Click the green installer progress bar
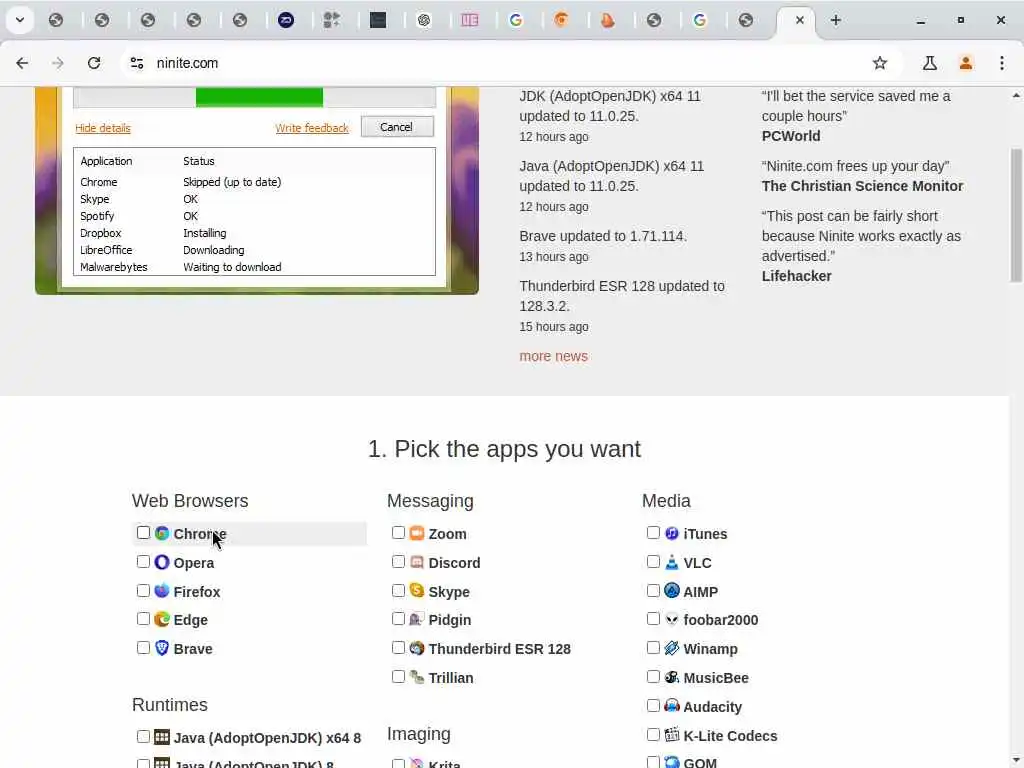 click(x=259, y=97)
